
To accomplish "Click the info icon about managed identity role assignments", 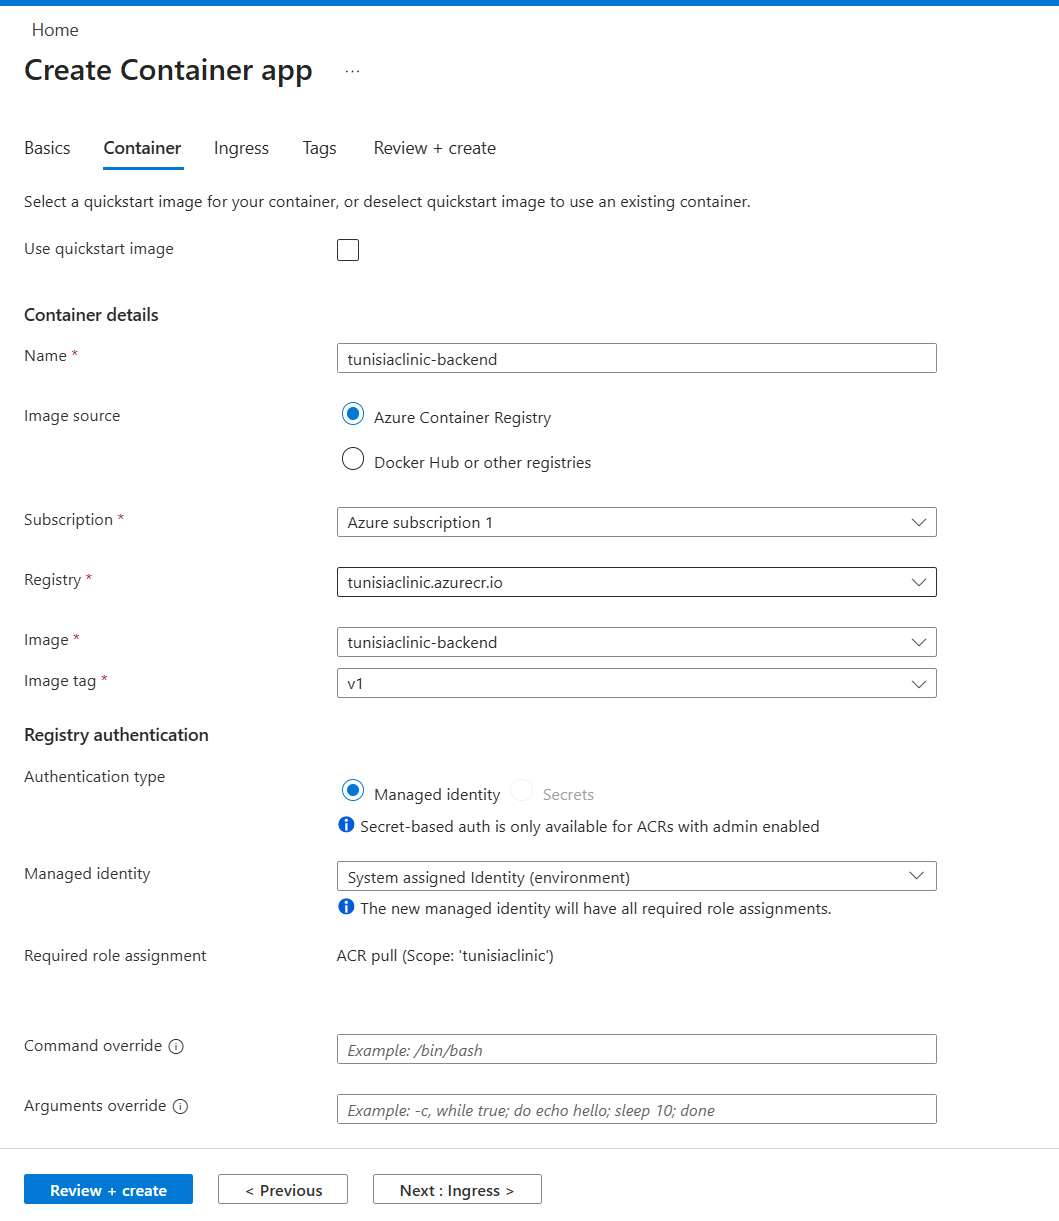I will click(345, 907).
